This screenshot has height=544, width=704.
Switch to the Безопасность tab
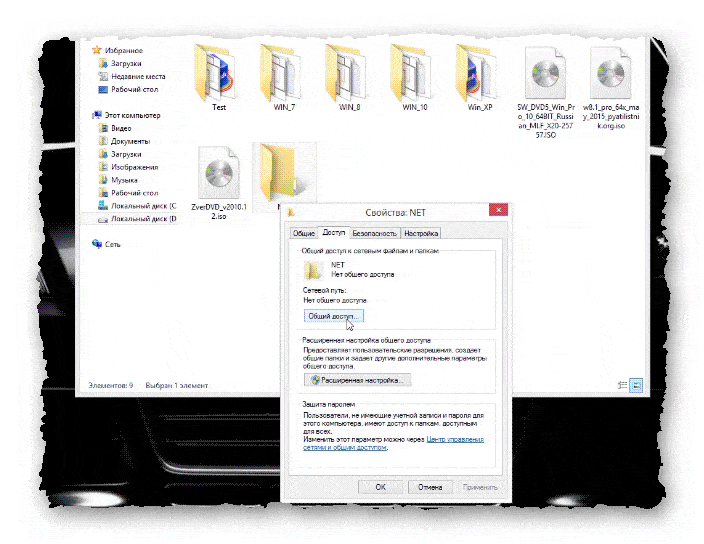[x=374, y=233]
